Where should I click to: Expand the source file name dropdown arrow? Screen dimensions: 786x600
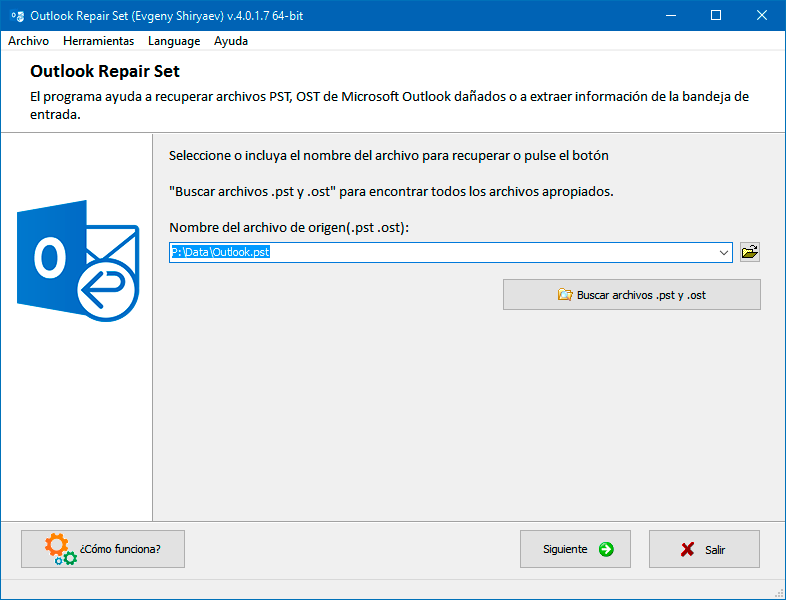pos(723,253)
